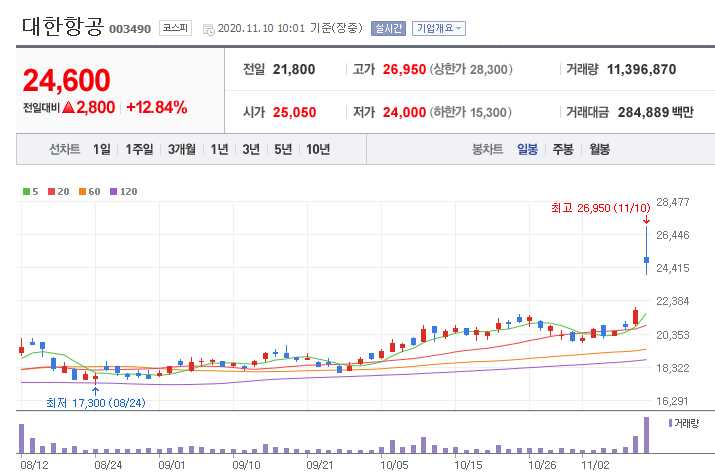
Task: Select the 3년 line chart tab
Action: (x=251, y=149)
